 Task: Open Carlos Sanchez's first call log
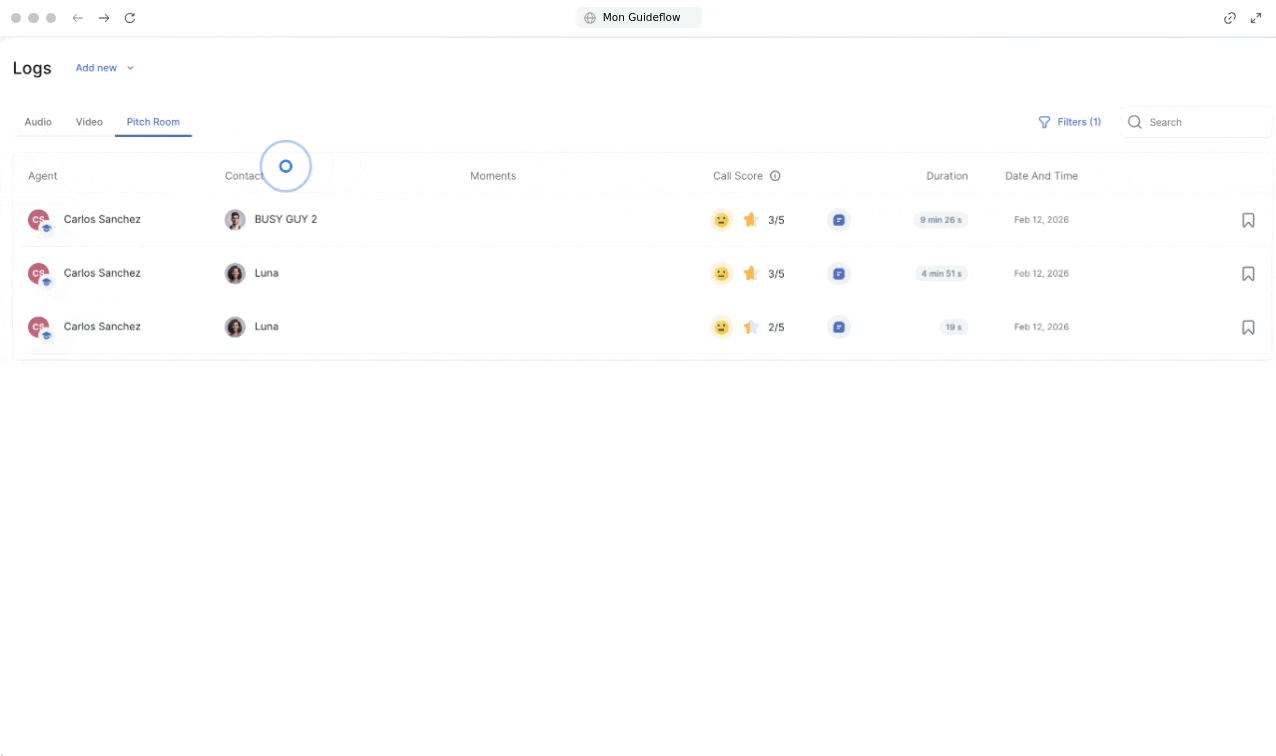[102, 220]
